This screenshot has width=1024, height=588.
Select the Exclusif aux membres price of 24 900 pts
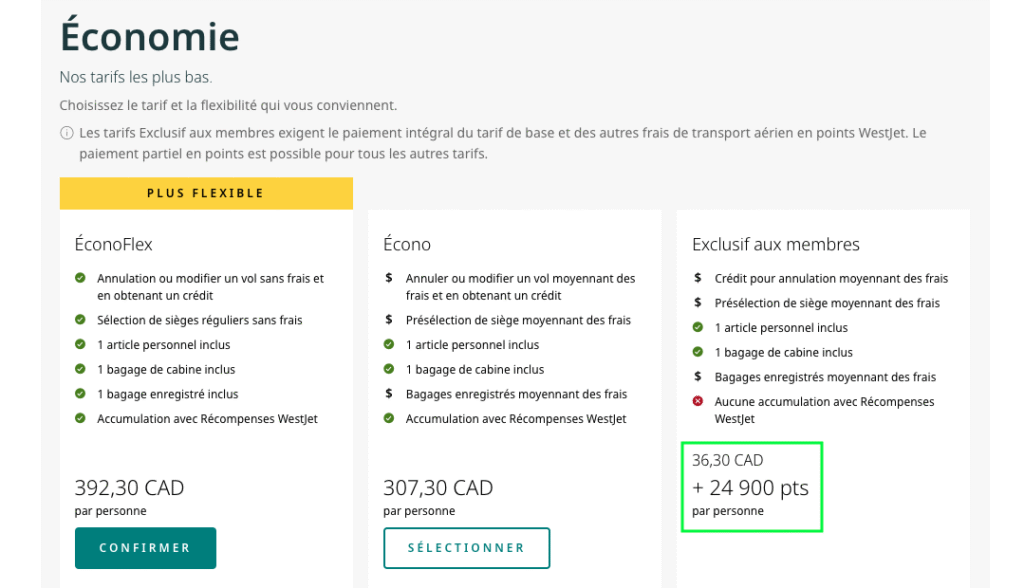pos(751,488)
